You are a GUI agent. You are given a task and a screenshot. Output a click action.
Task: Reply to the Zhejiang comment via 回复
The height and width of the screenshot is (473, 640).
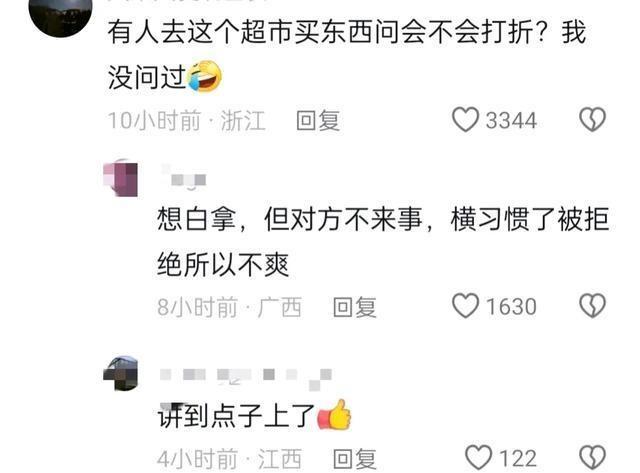318,120
